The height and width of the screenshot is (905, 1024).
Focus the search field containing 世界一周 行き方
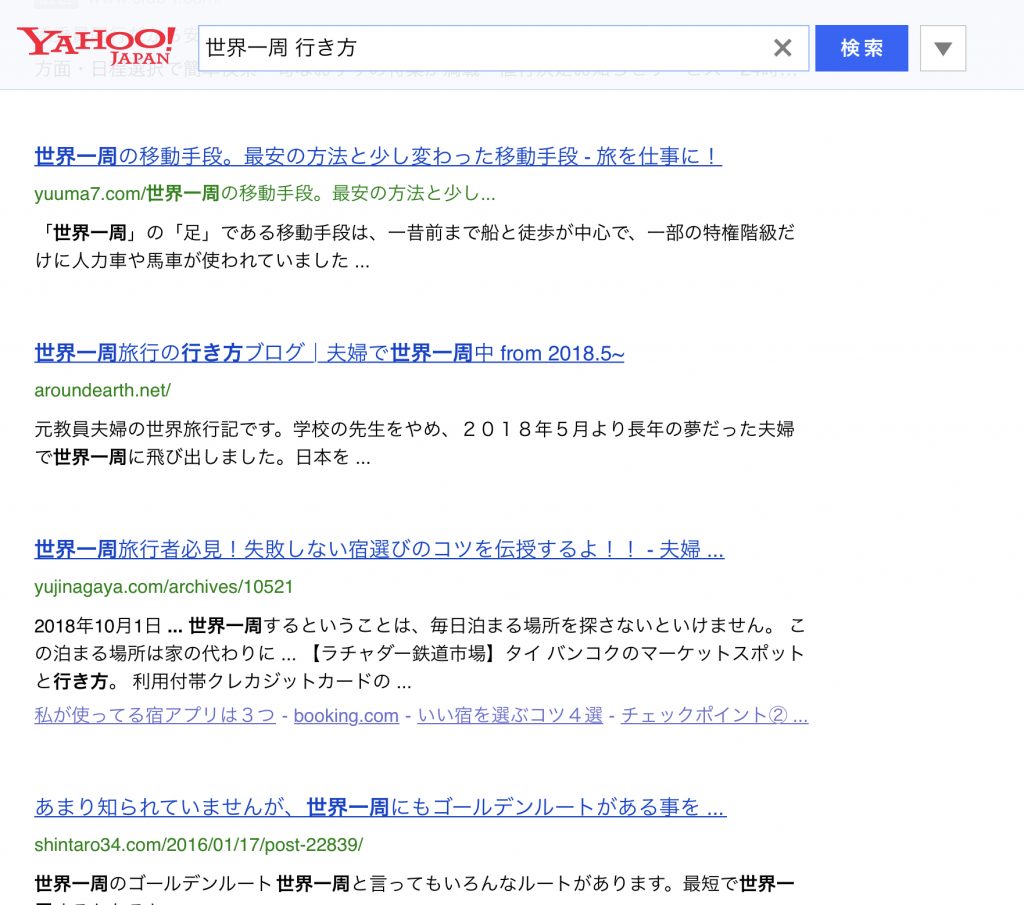(x=480, y=48)
